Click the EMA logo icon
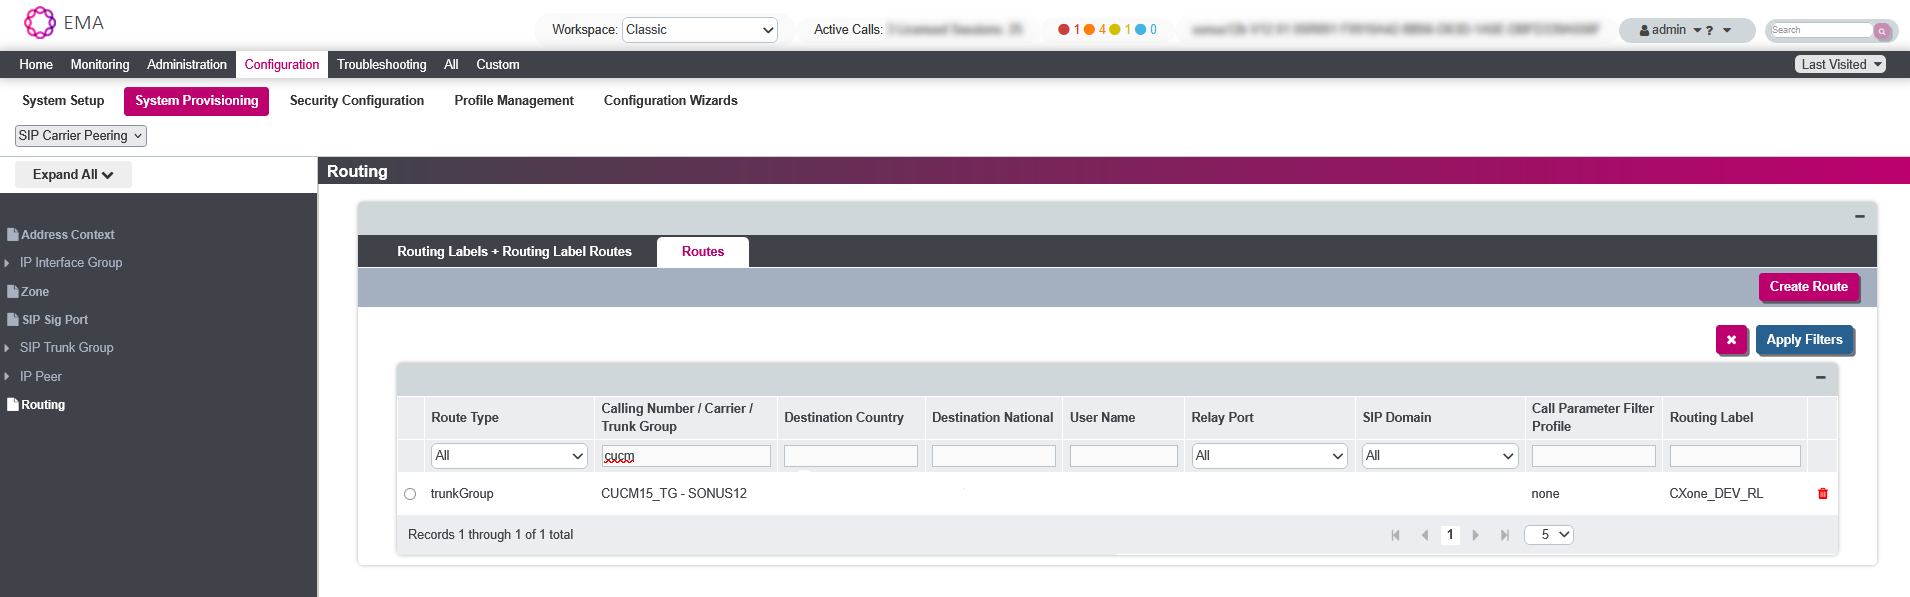Screen dimensions: 1910x597 39,22
